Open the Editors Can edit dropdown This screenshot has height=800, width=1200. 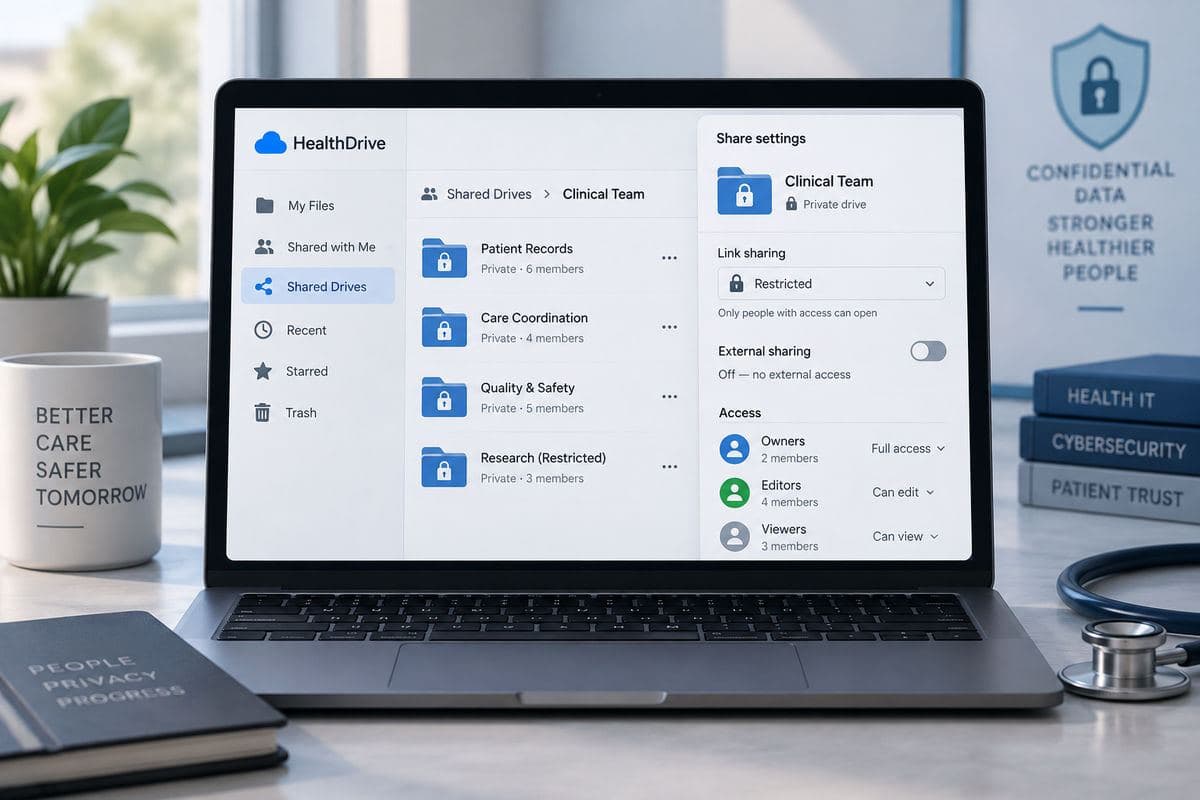[x=904, y=492]
